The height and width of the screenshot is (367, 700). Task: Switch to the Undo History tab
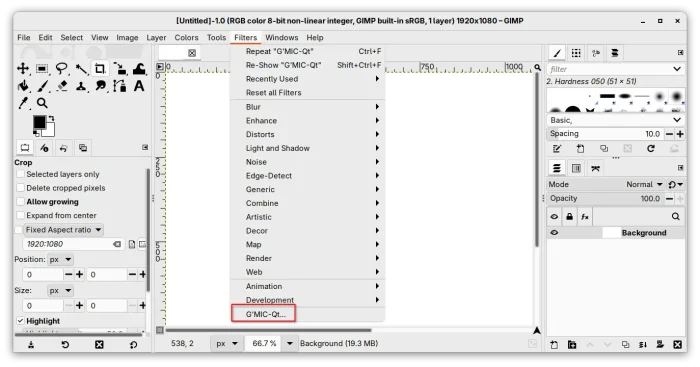pyautogui.click(x=63, y=148)
